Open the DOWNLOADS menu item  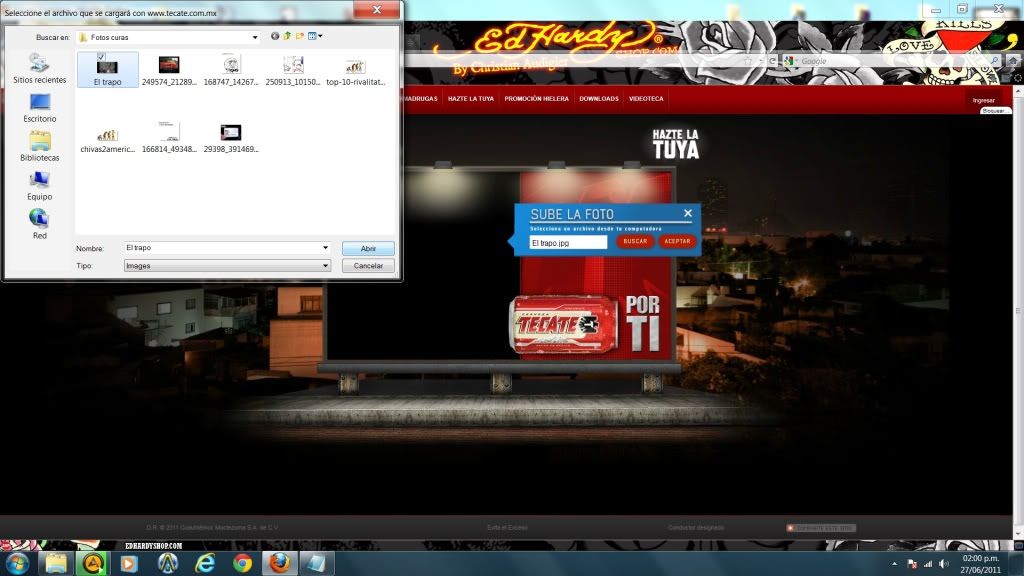pos(599,99)
